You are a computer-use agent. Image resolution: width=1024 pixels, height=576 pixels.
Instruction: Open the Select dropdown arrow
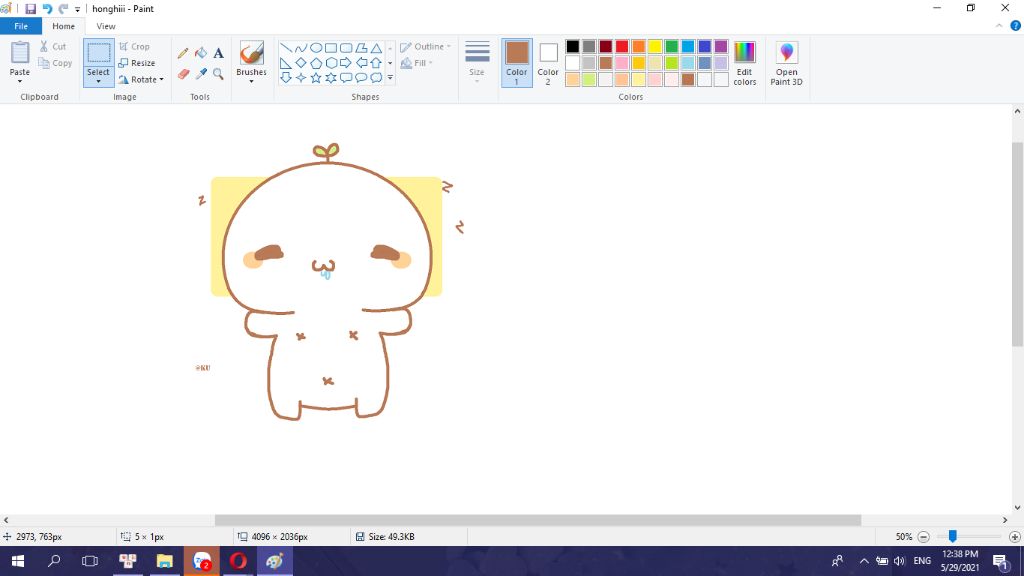coord(99,81)
